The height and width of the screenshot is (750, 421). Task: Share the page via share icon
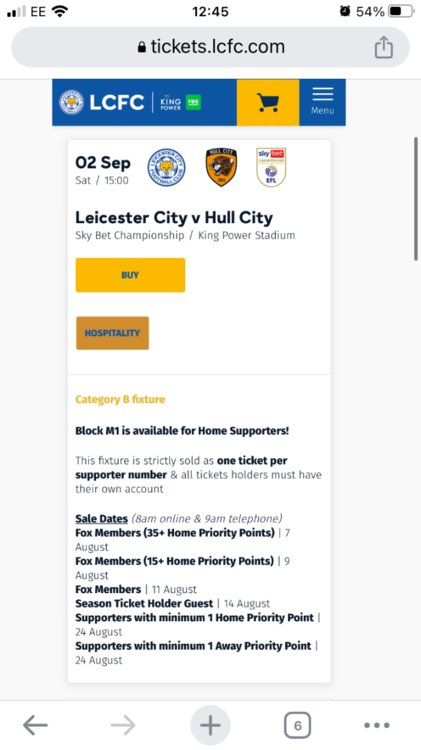coord(383,47)
